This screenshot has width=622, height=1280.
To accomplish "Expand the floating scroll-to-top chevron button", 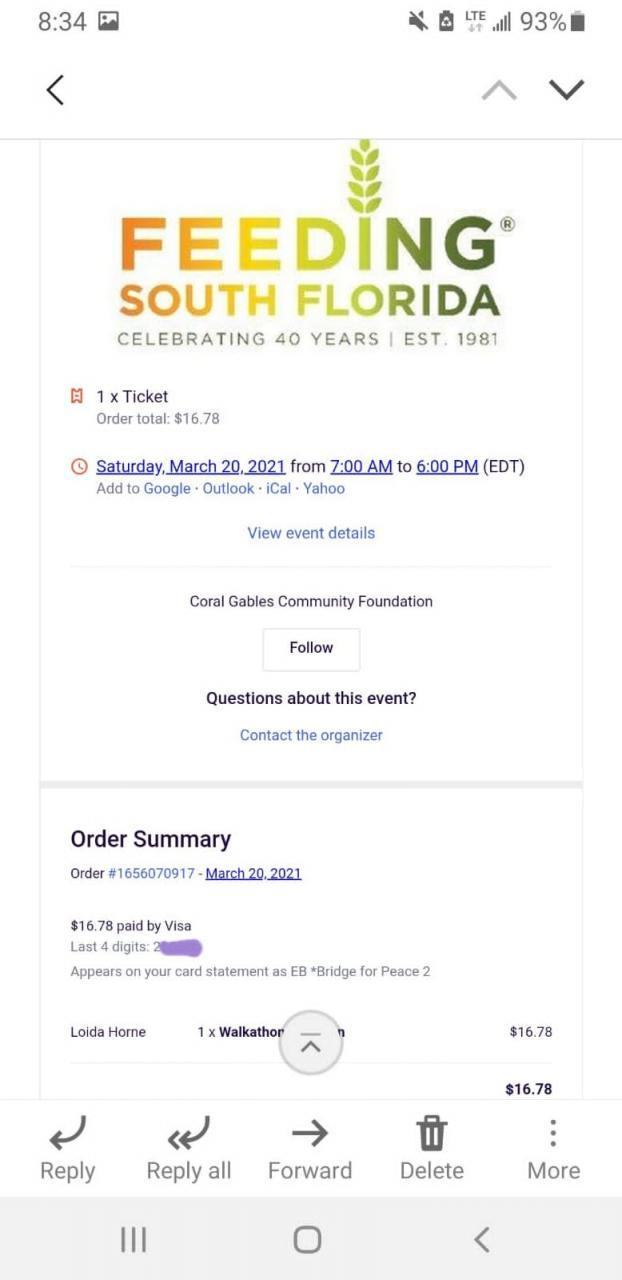I will pyautogui.click(x=311, y=1044).
